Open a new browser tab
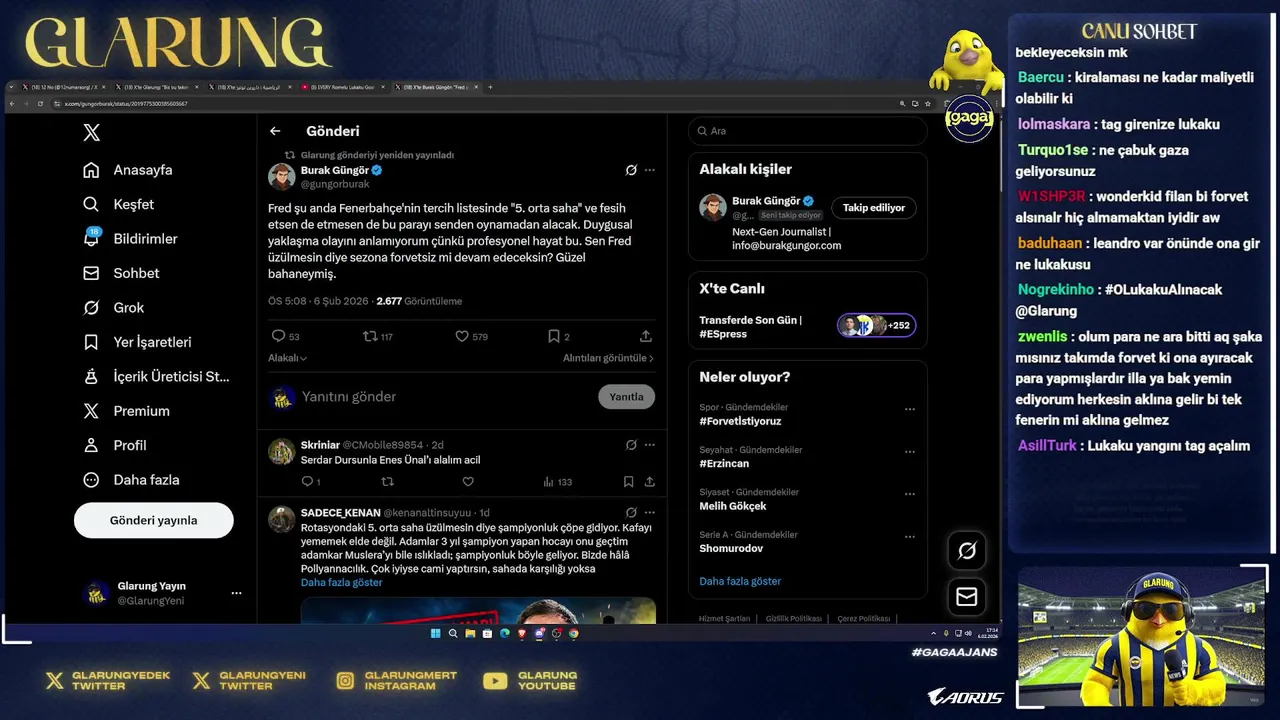1280x720 pixels. (490, 87)
